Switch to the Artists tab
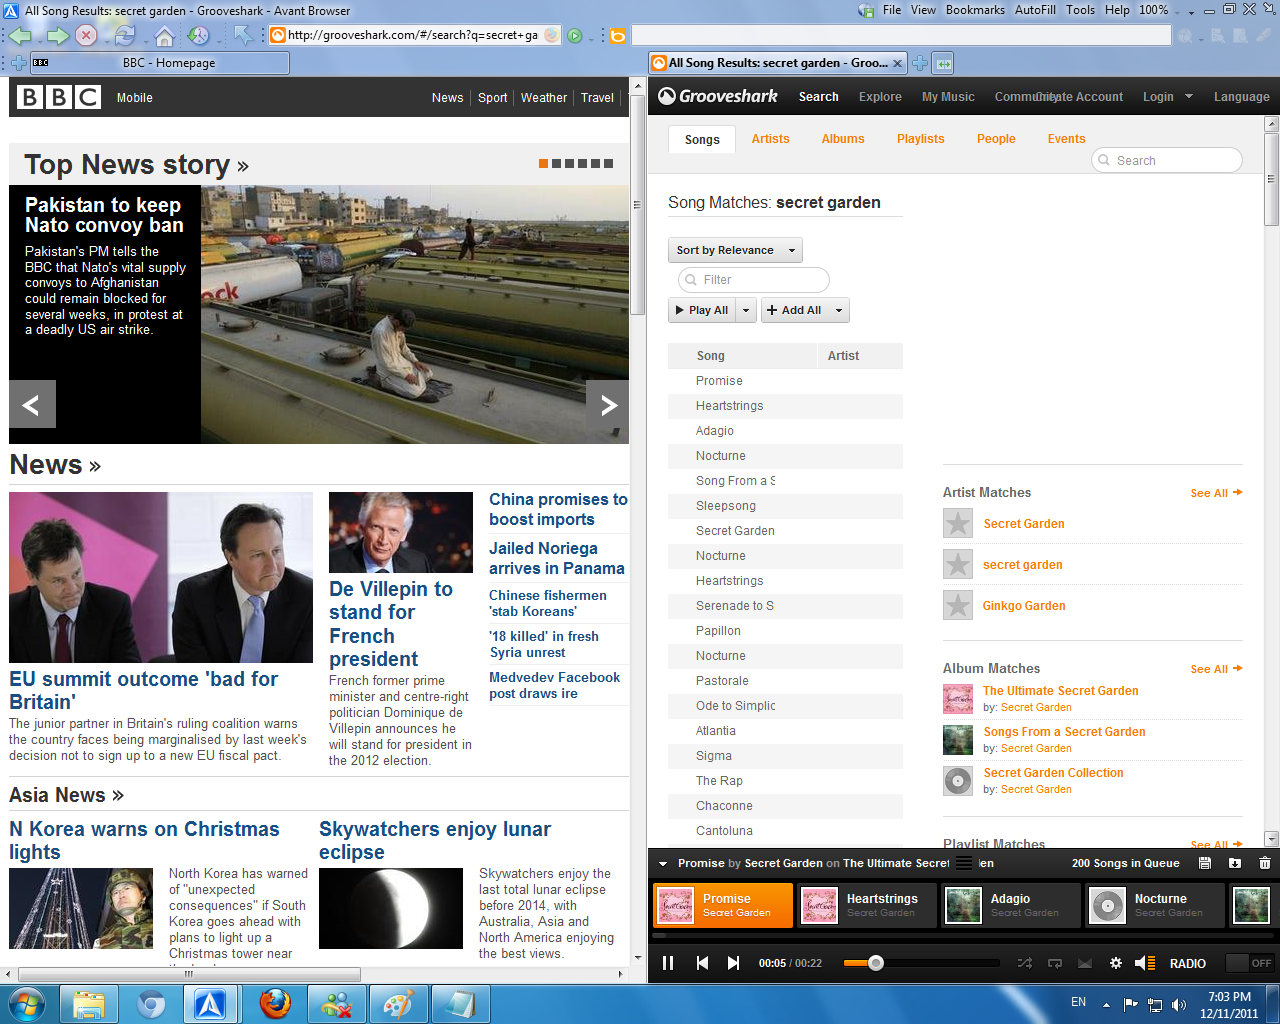Image resolution: width=1280 pixels, height=1024 pixels. tap(770, 139)
